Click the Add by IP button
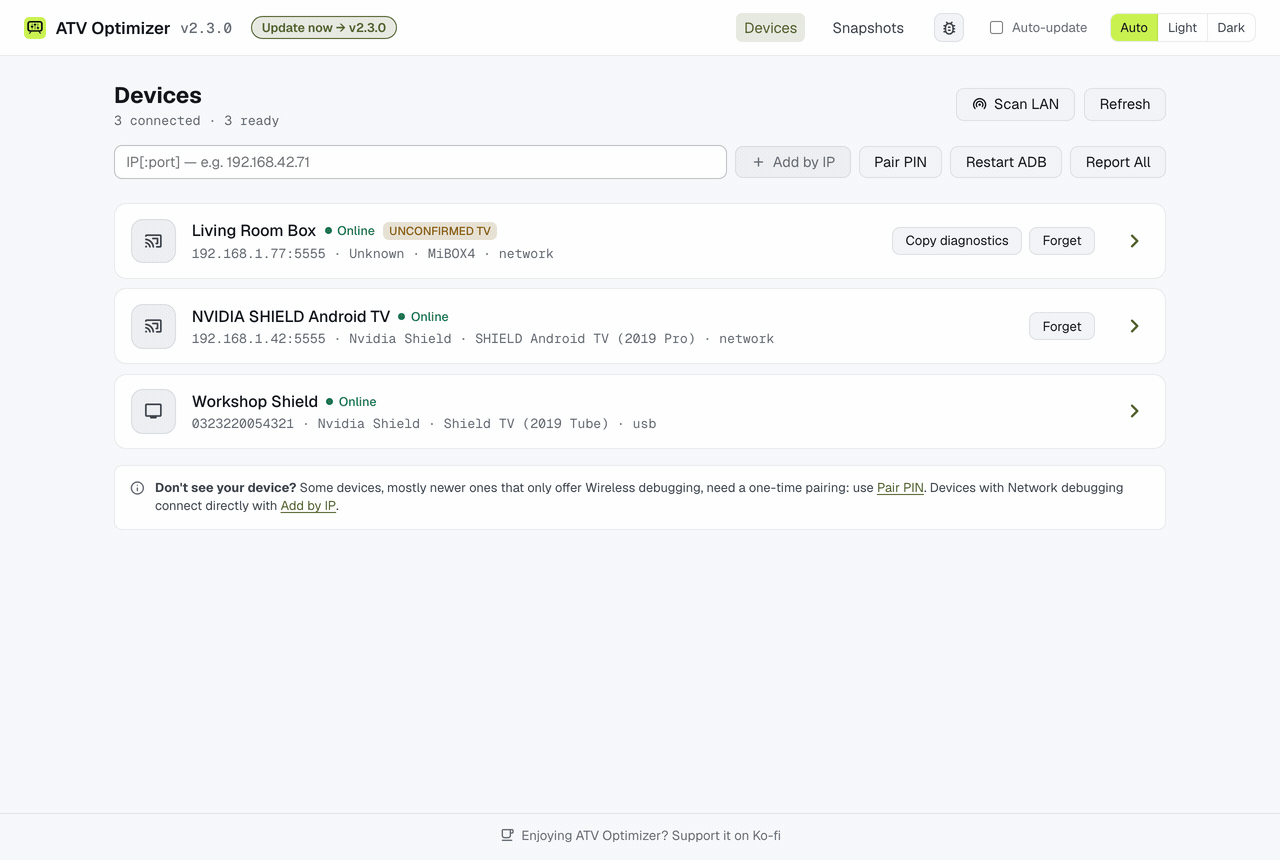 click(793, 162)
